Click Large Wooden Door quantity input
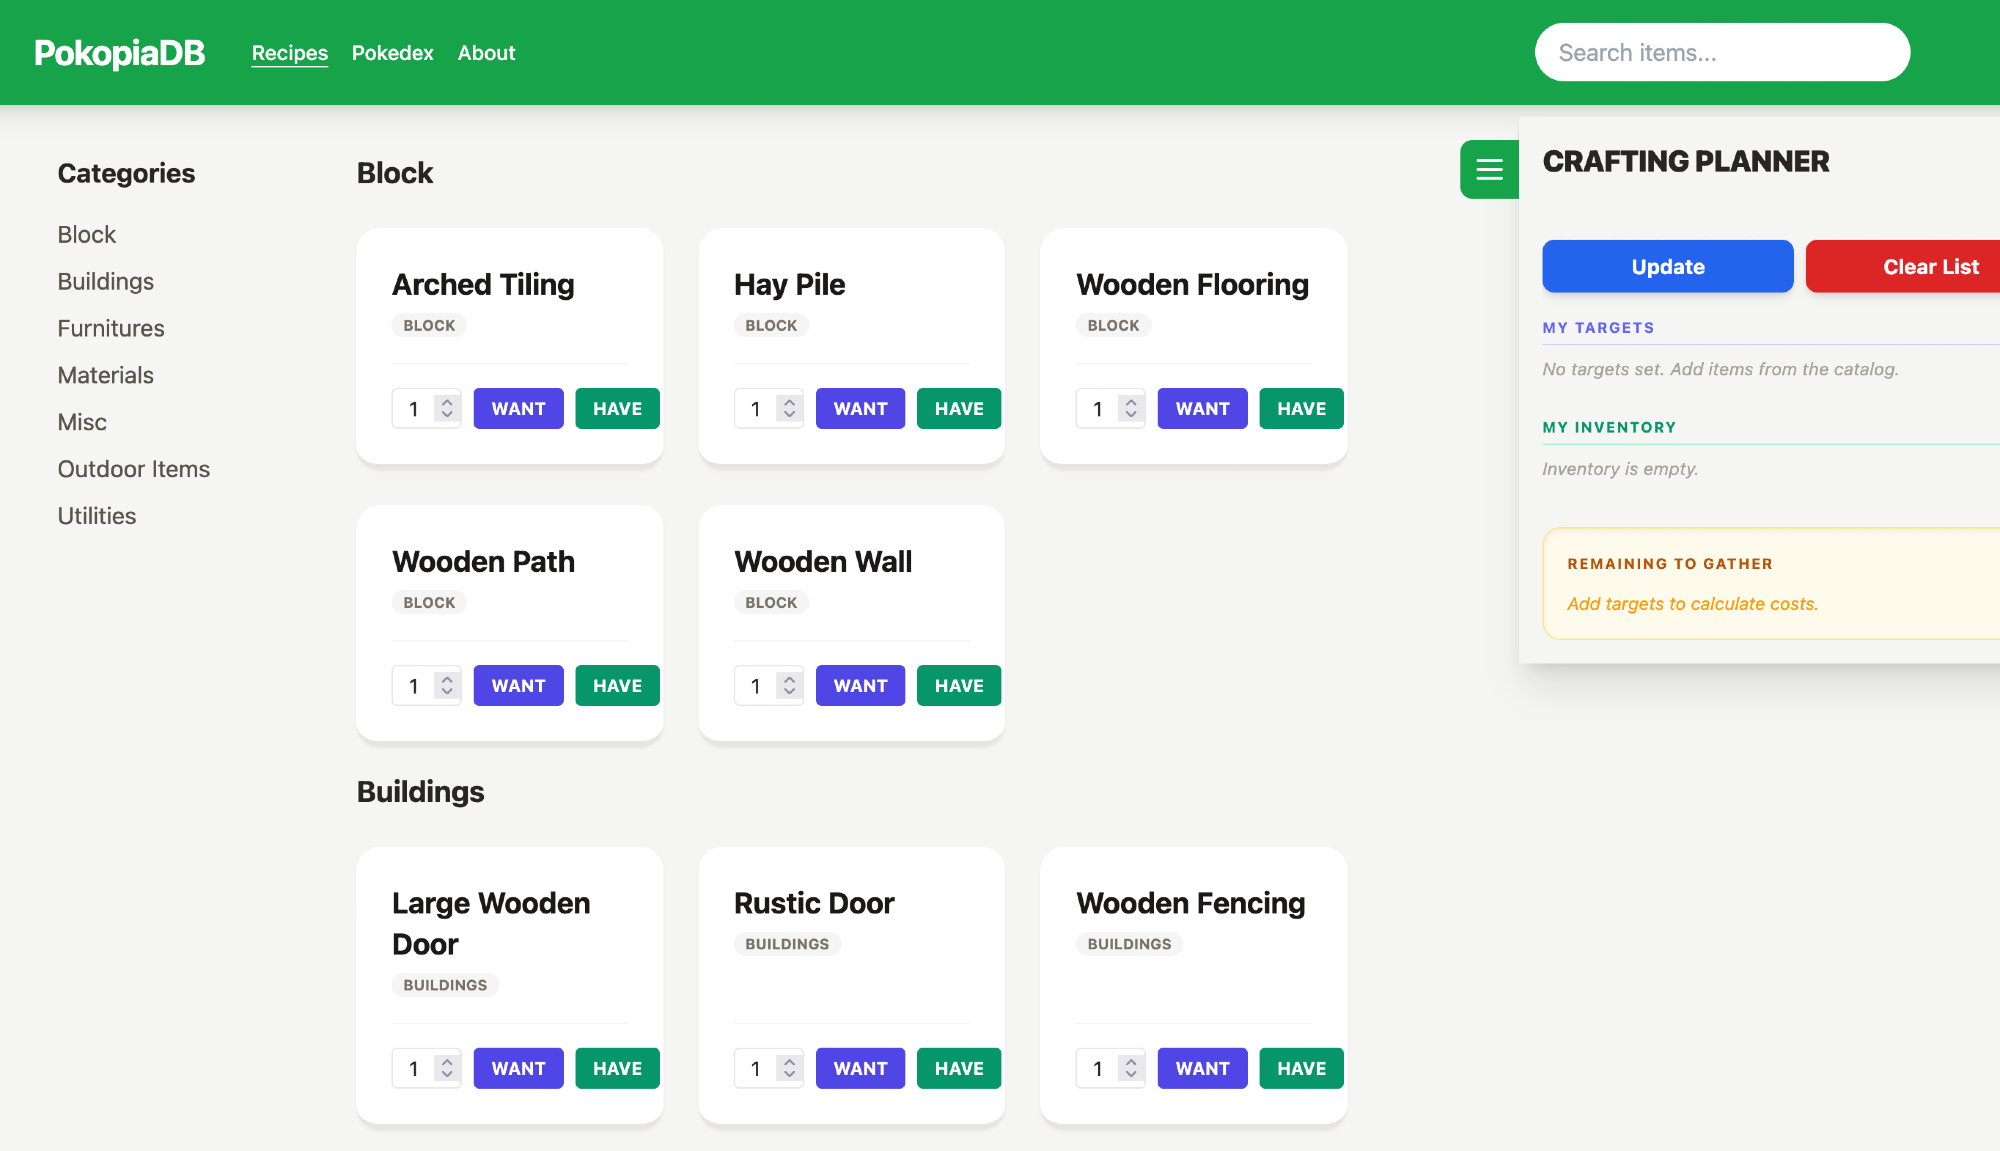This screenshot has width=2000, height=1151. click(414, 1069)
